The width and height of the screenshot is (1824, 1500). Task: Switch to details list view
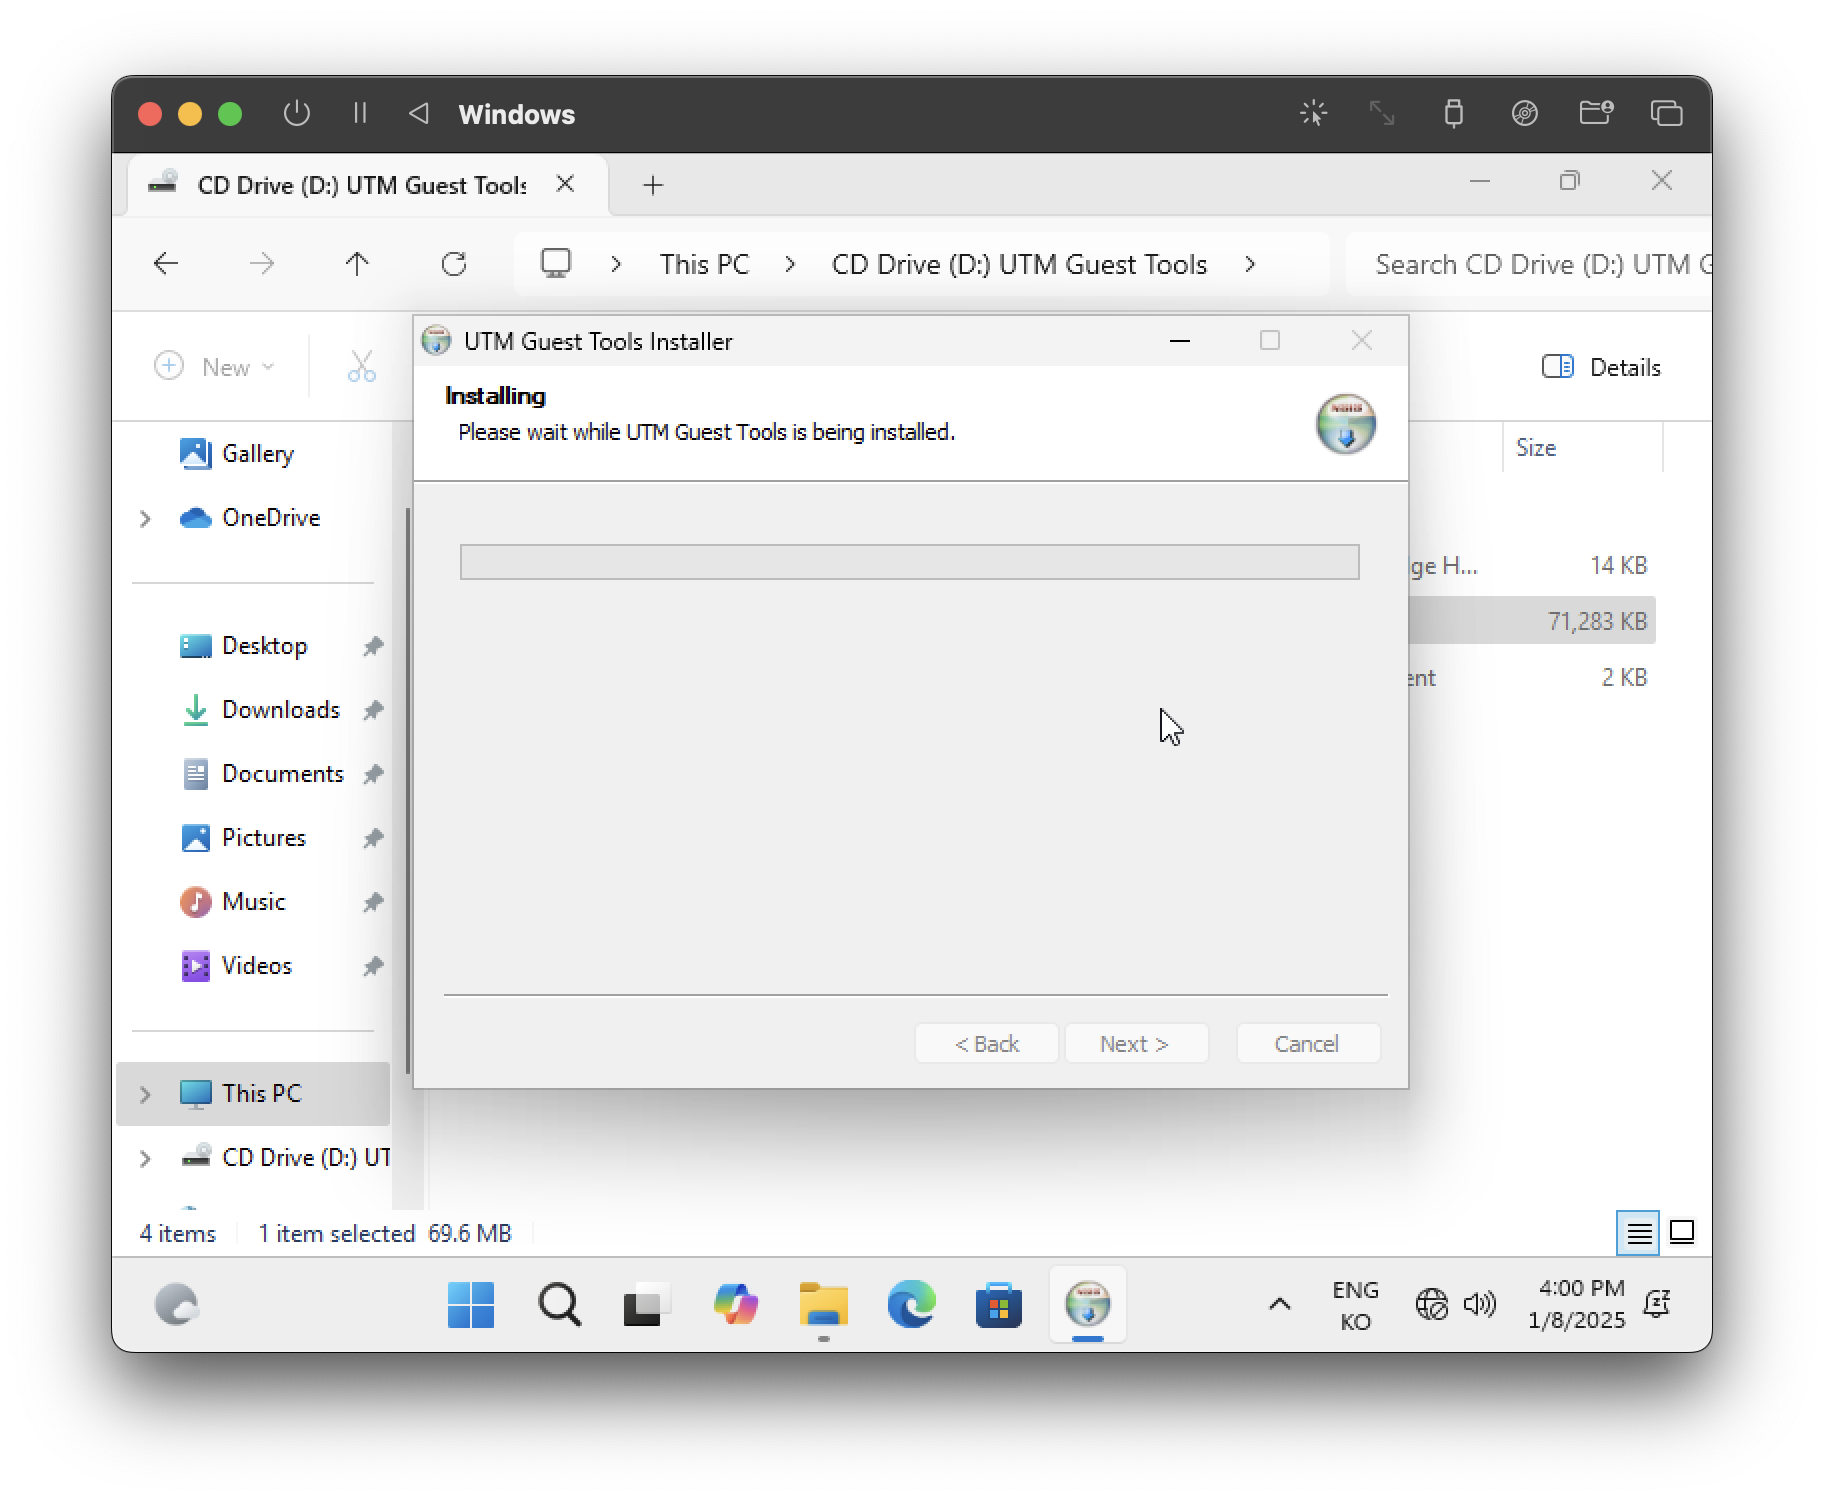point(1638,1232)
